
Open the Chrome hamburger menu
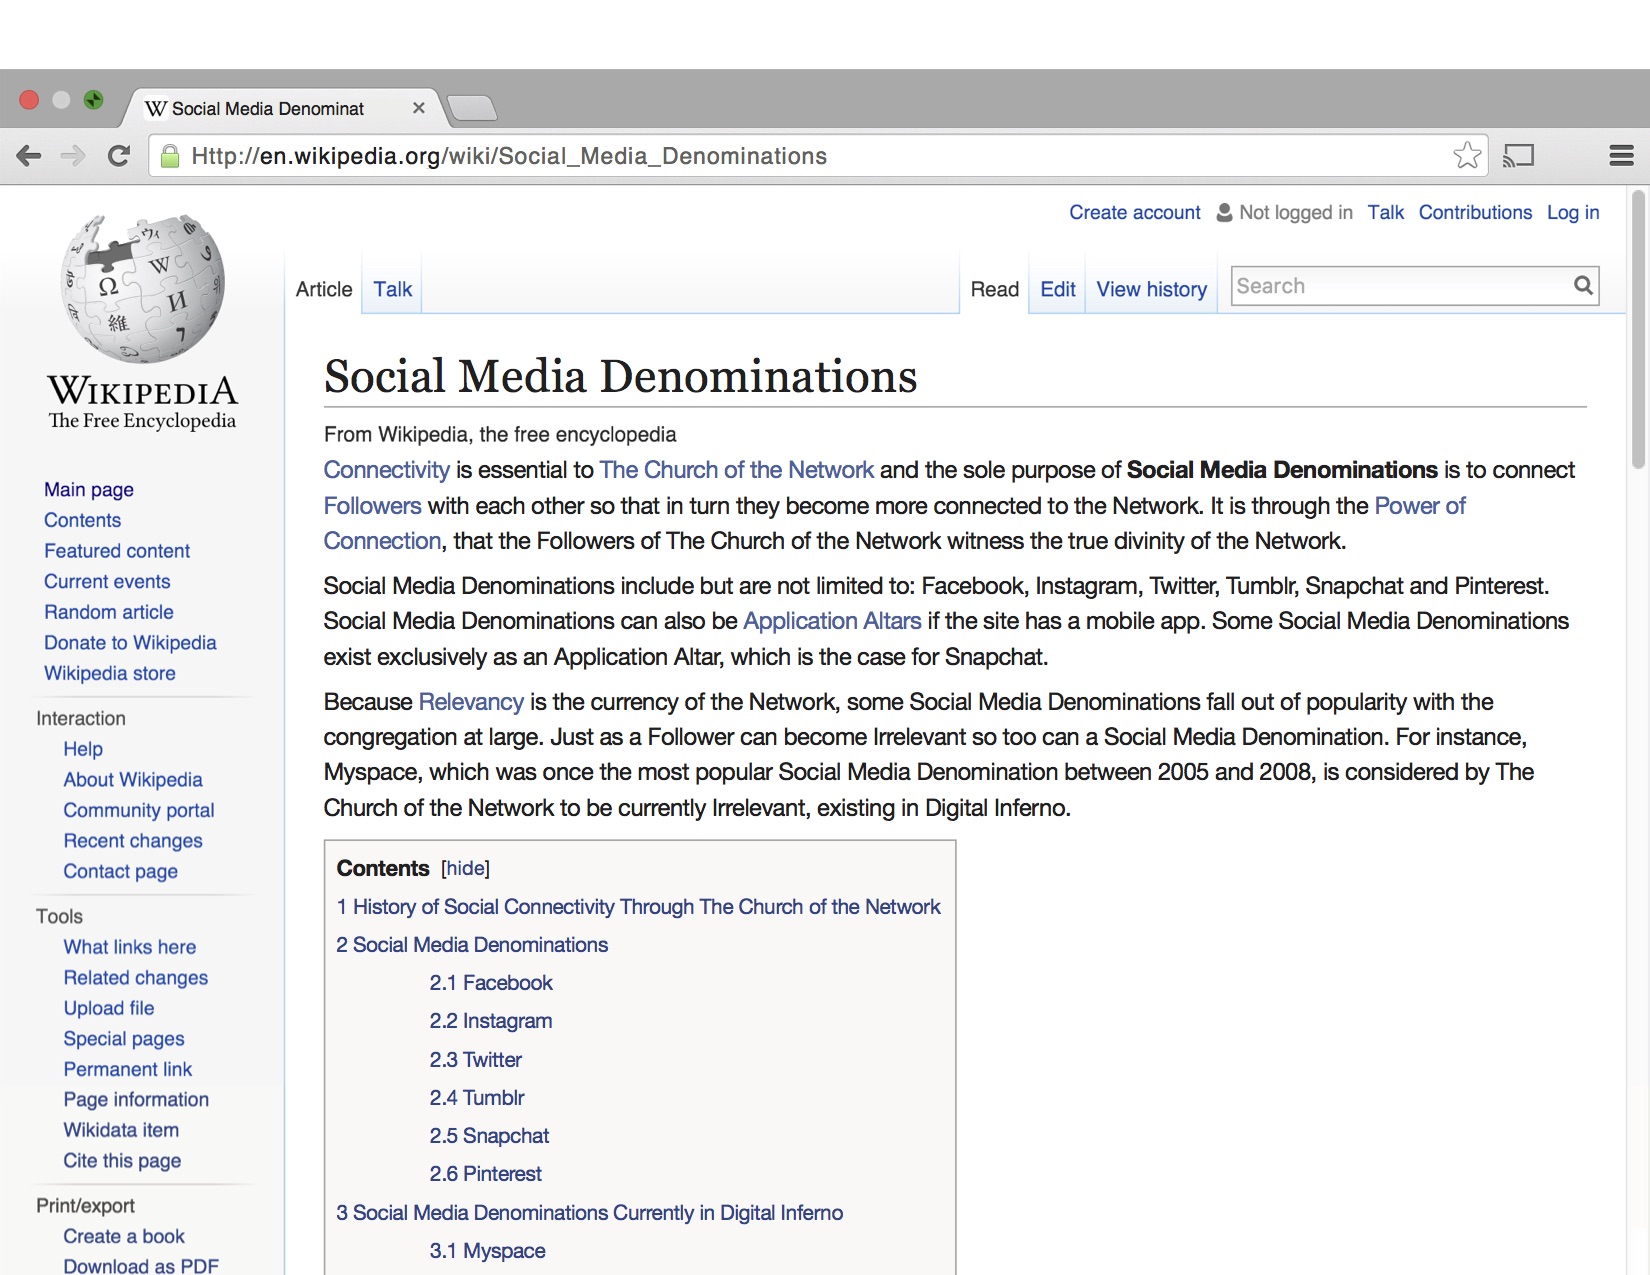1621,155
